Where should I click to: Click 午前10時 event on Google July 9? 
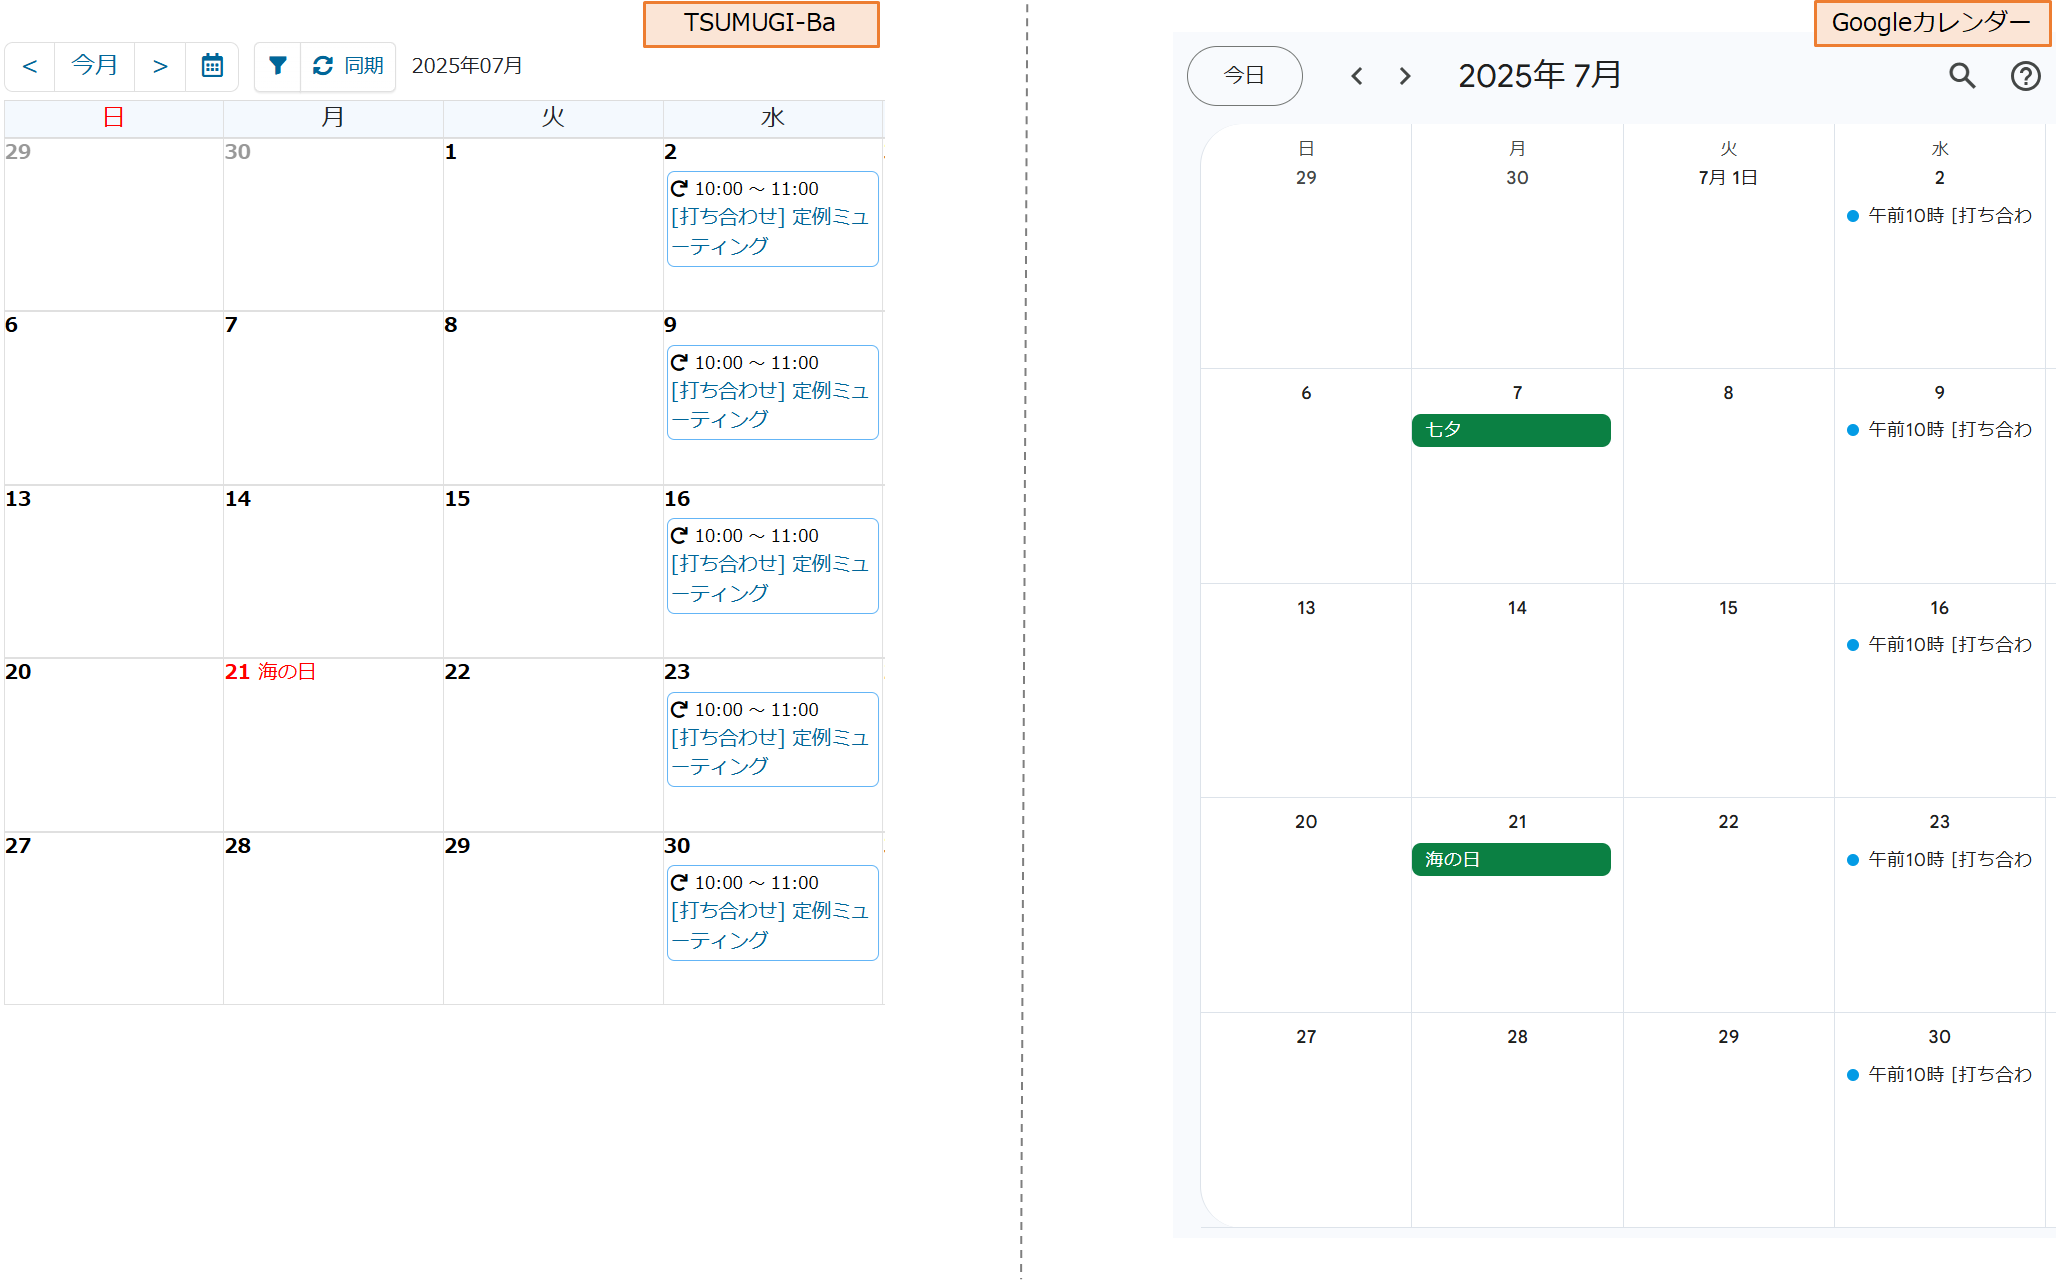point(1940,430)
